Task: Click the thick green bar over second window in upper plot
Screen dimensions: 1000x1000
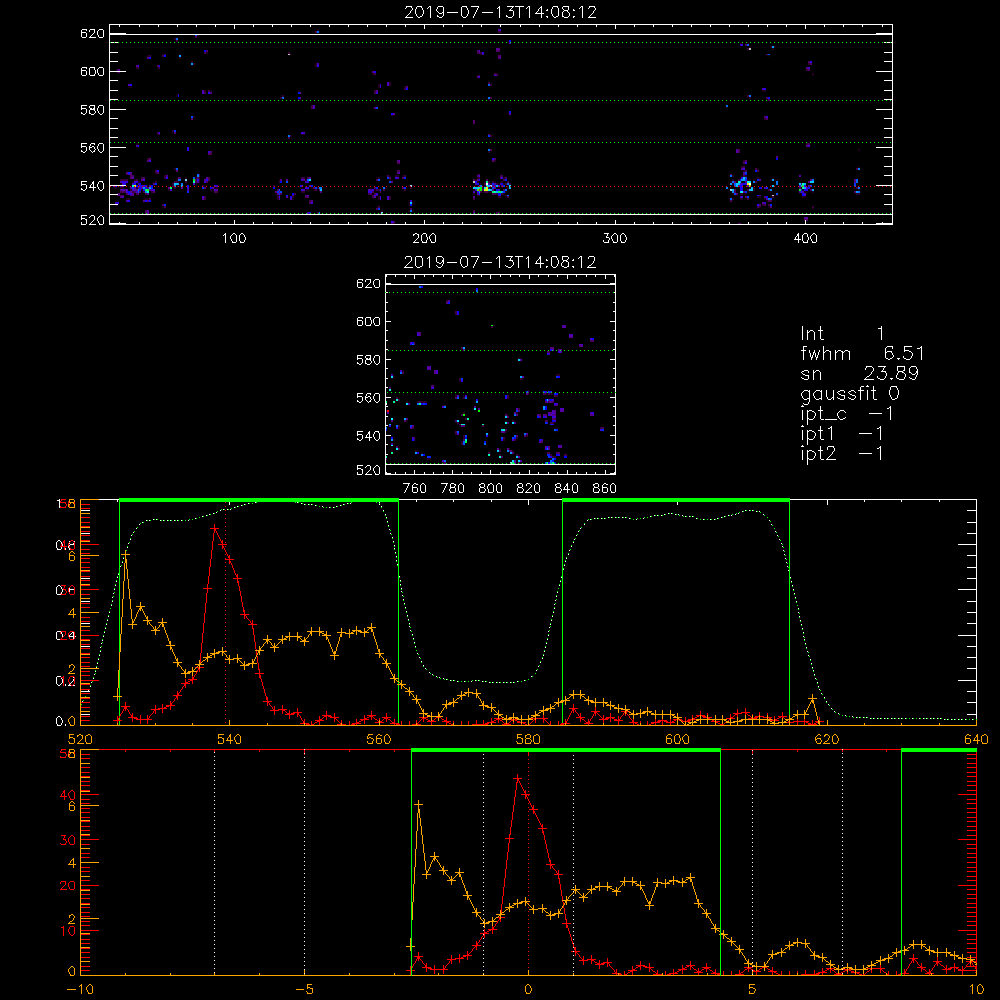Action: point(676,500)
